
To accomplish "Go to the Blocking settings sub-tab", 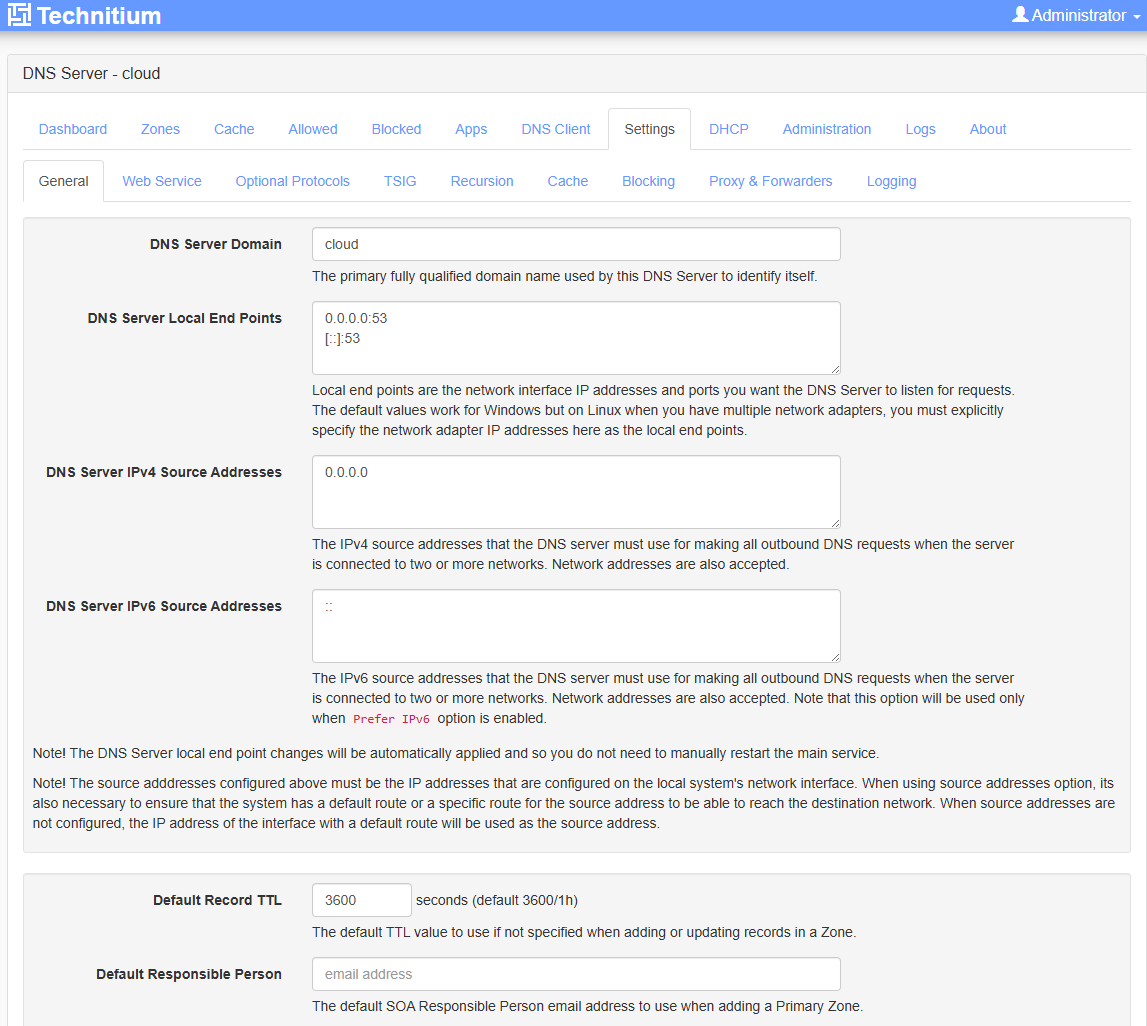I will pyautogui.click(x=648, y=181).
